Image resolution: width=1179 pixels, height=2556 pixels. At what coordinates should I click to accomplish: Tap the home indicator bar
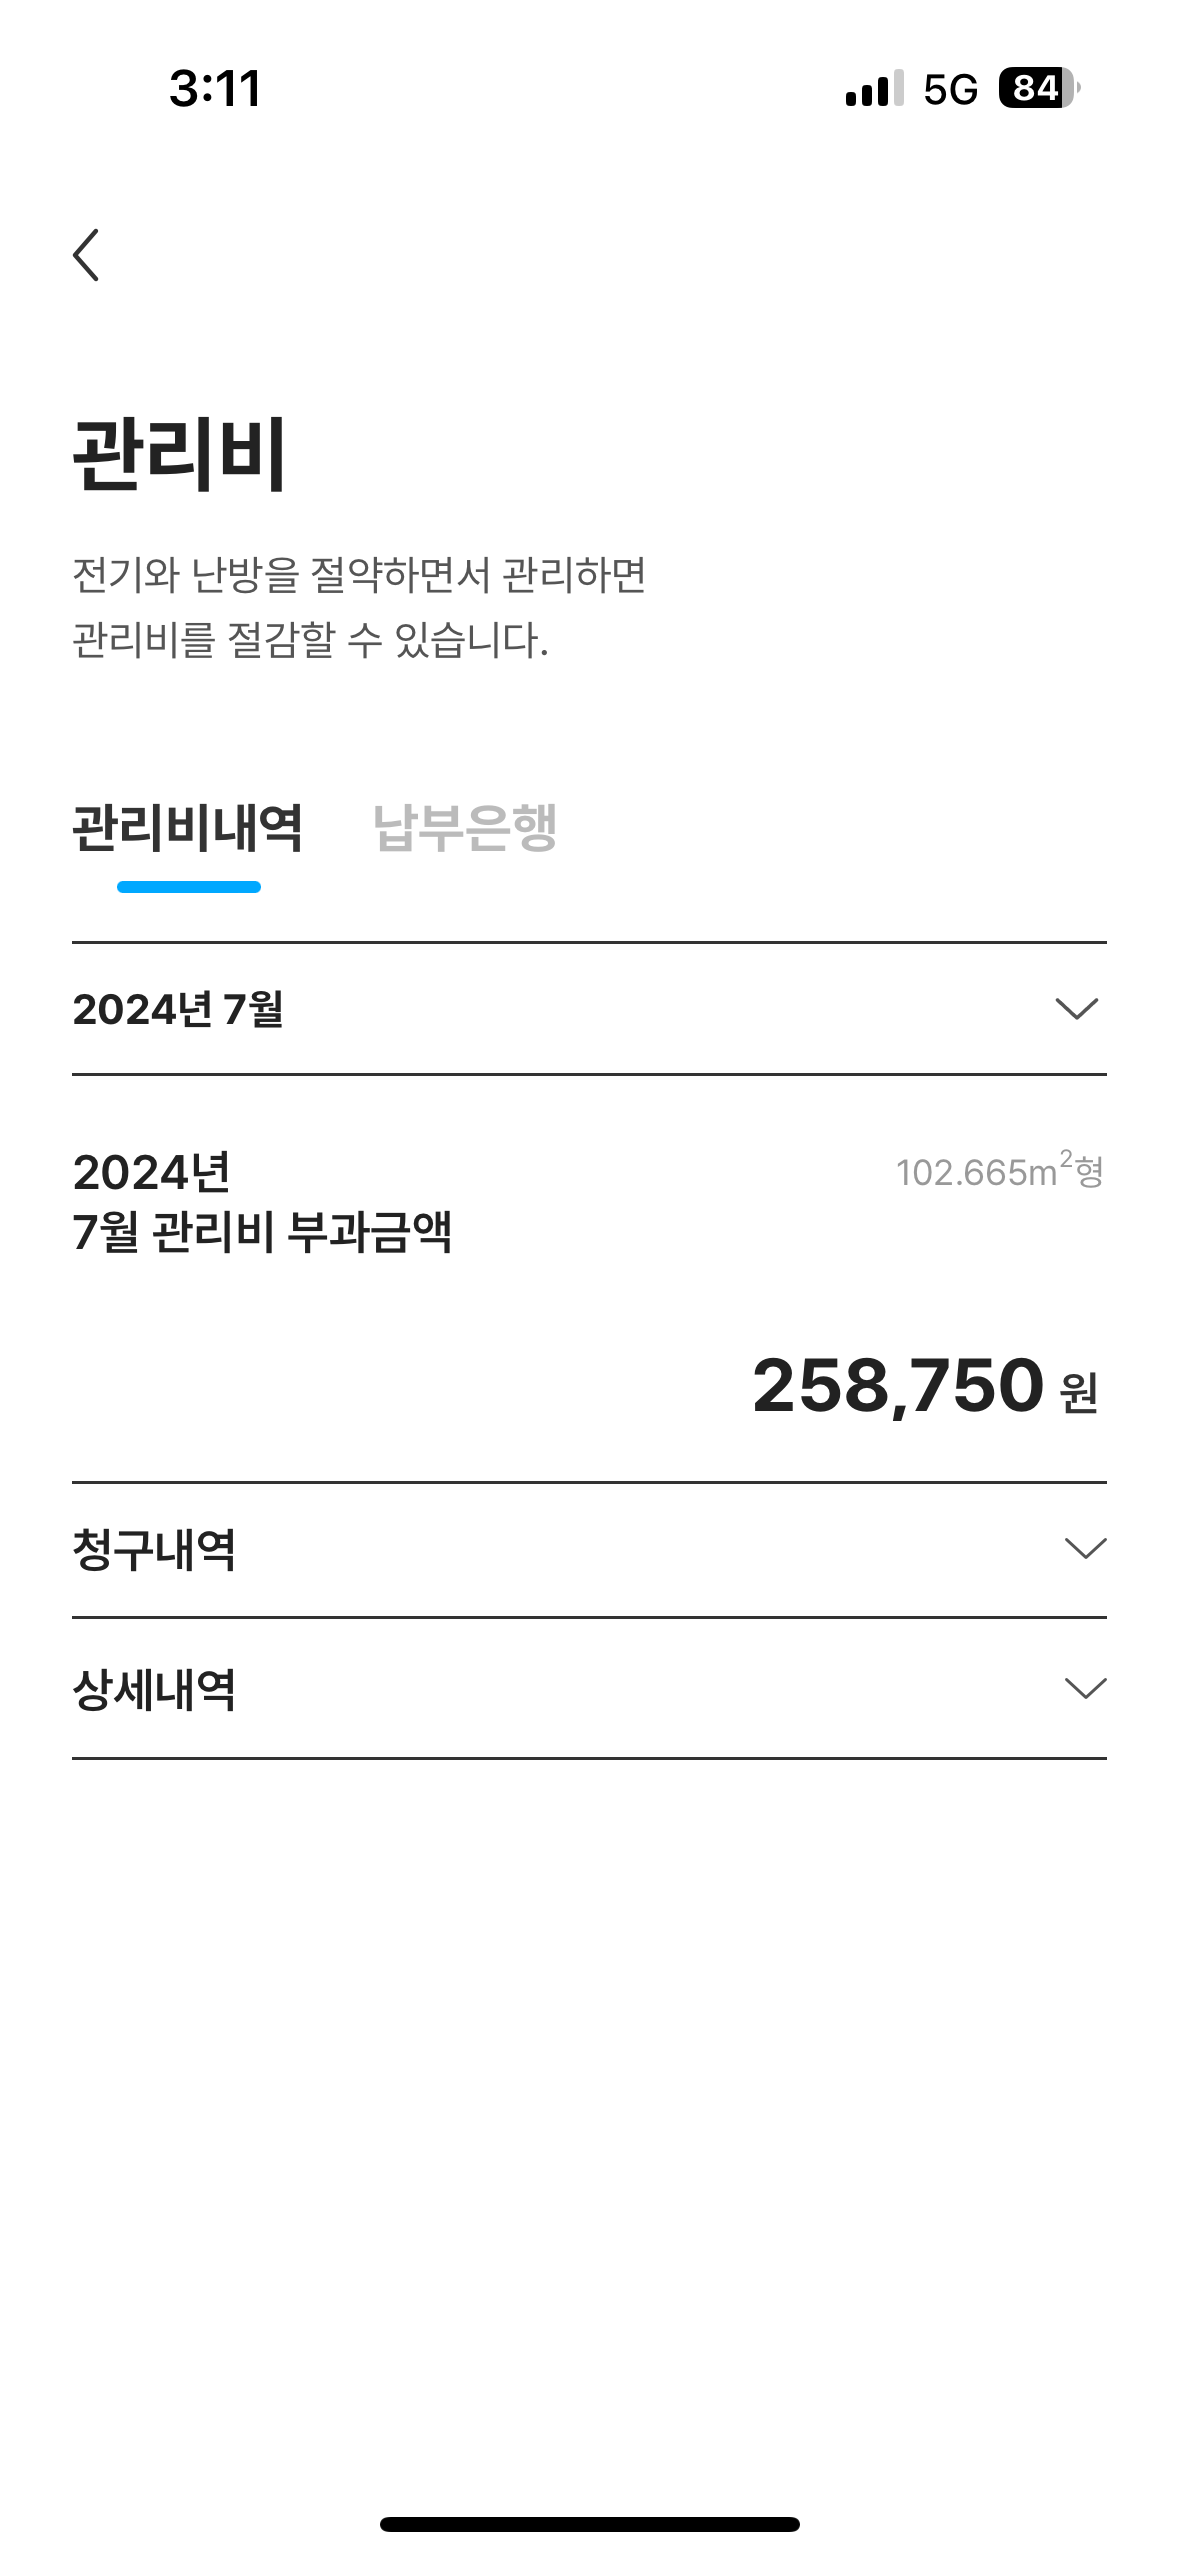pos(589,2524)
